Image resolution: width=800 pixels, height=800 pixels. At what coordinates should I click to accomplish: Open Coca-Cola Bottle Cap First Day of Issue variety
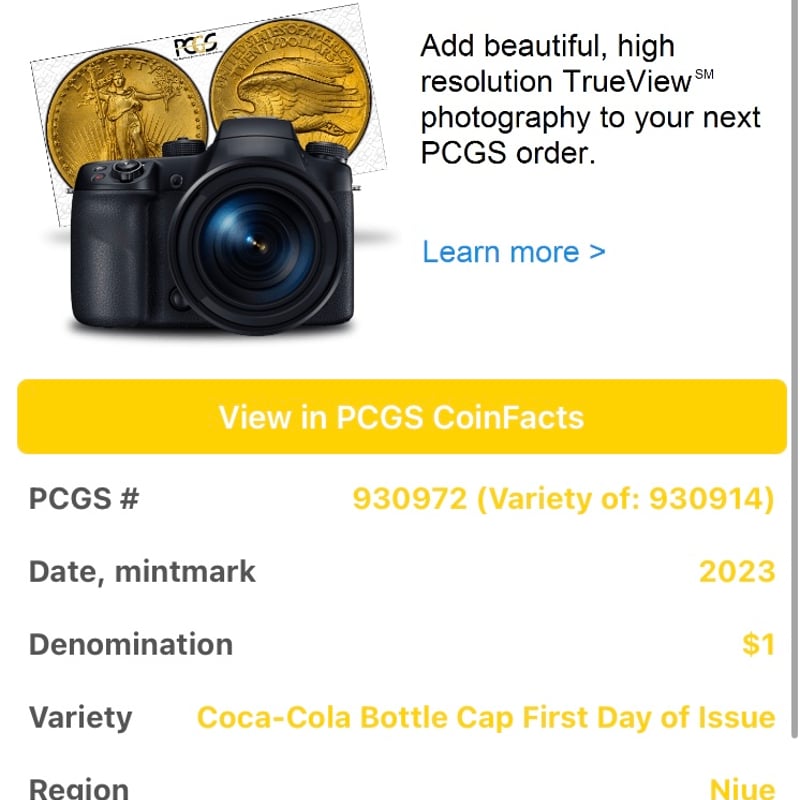point(486,717)
